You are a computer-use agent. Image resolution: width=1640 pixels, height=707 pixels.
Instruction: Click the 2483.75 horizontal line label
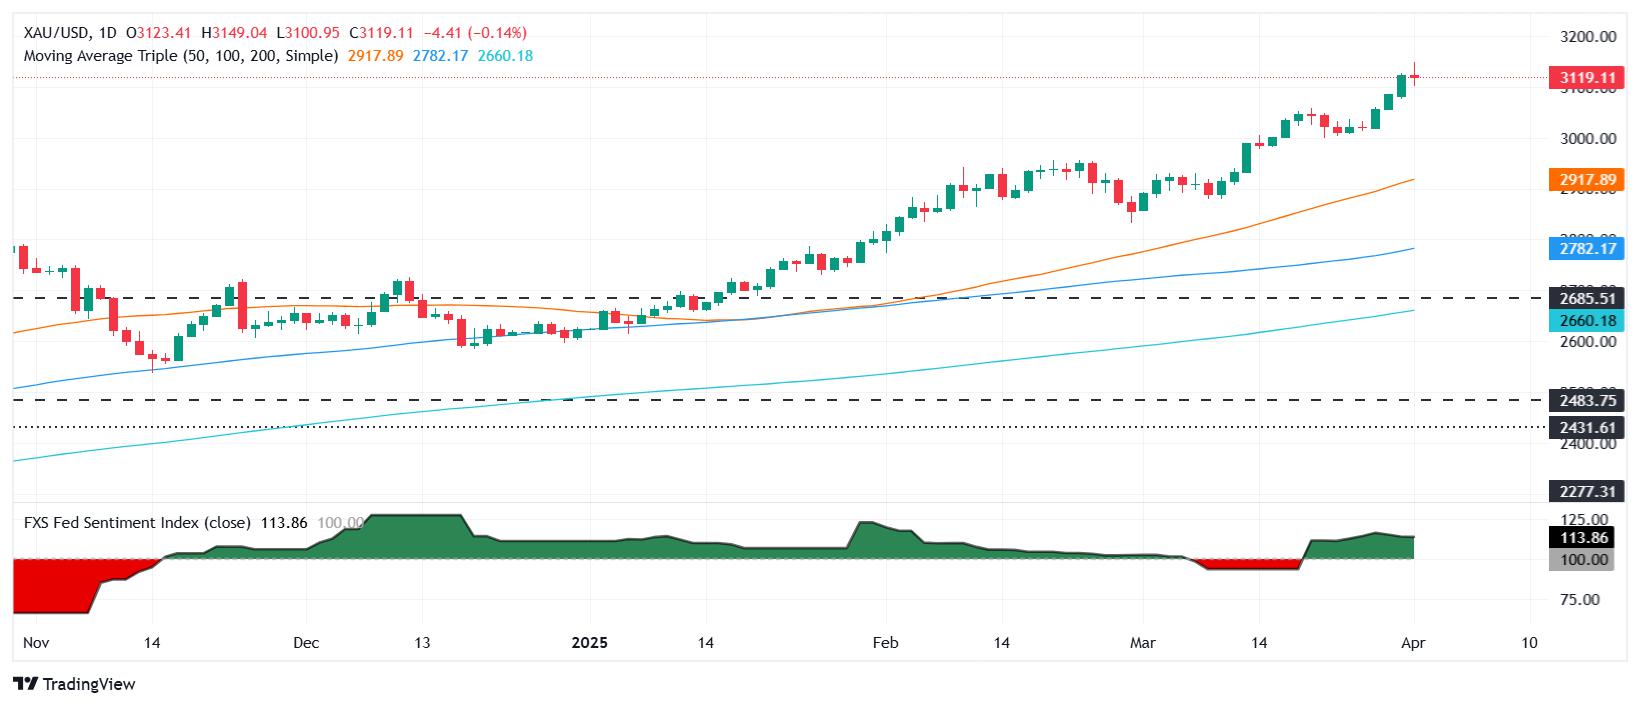pyautogui.click(x=1585, y=400)
